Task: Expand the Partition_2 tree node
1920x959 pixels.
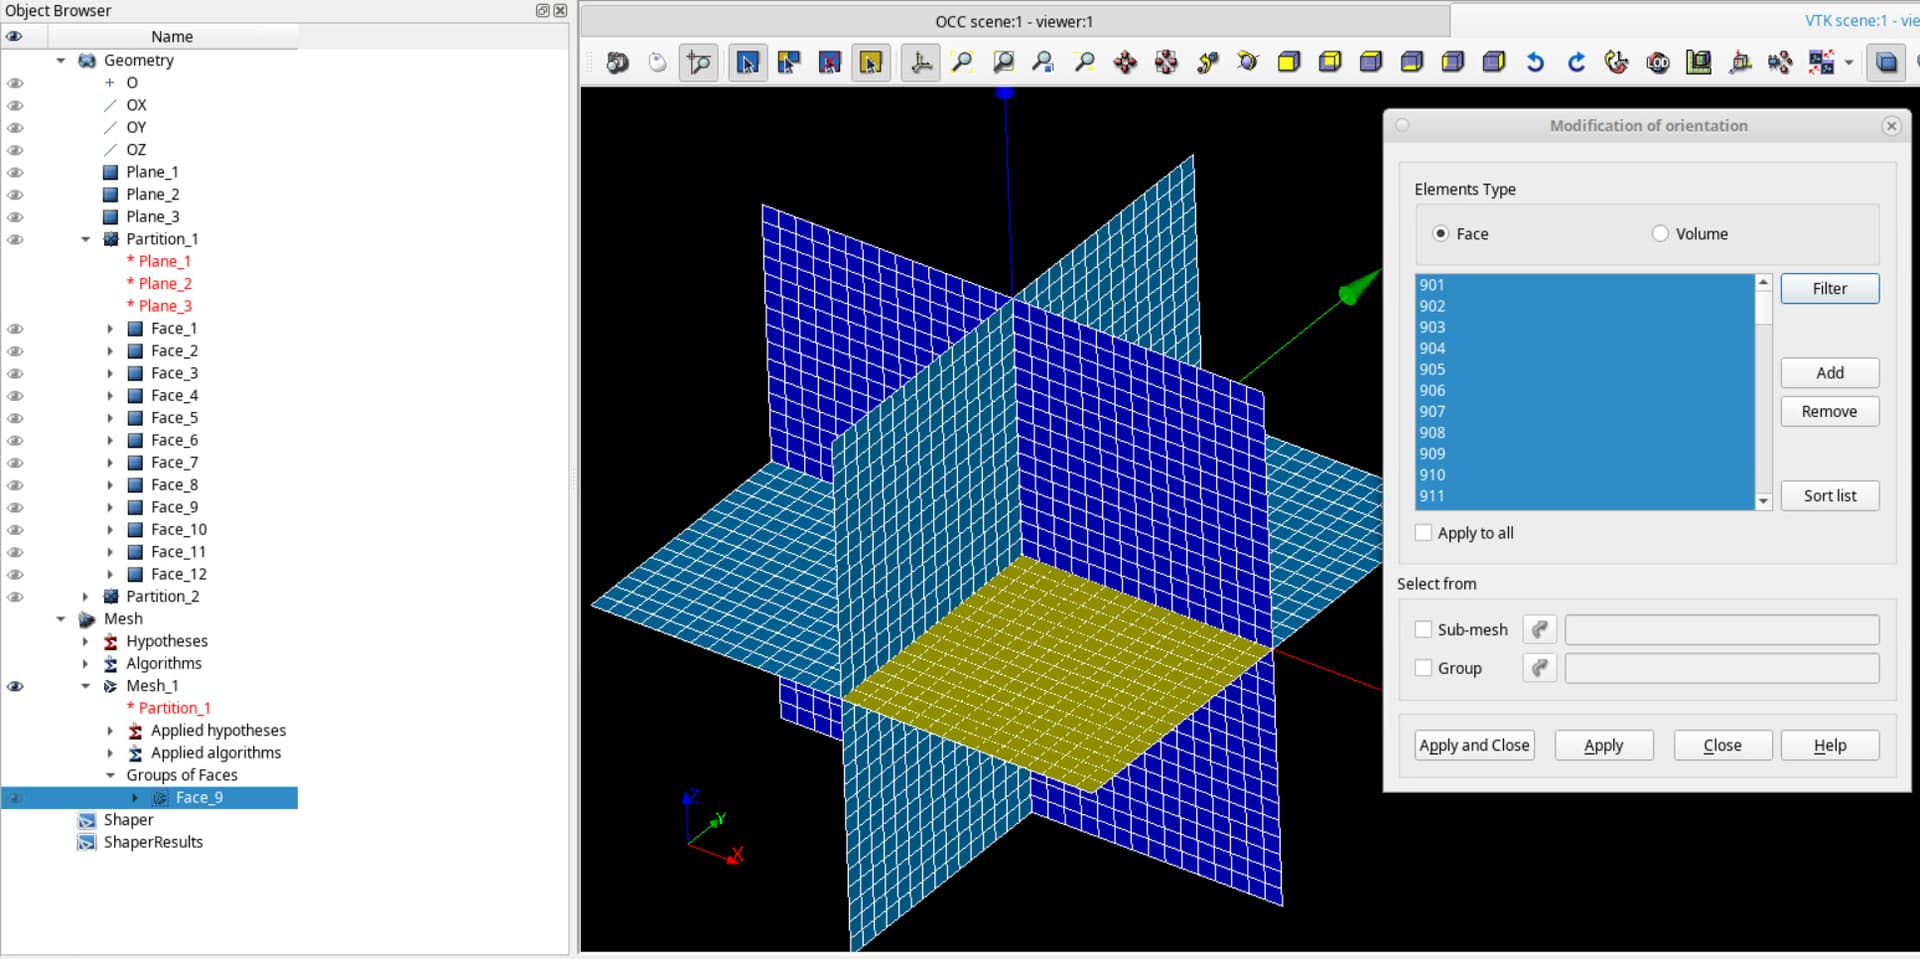Action: [86, 597]
